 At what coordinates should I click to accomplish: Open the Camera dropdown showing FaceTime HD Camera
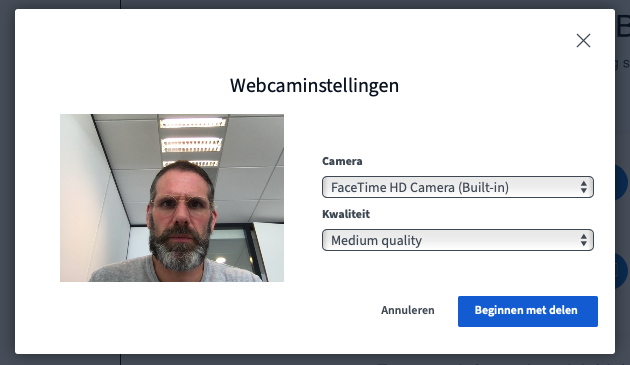click(458, 187)
